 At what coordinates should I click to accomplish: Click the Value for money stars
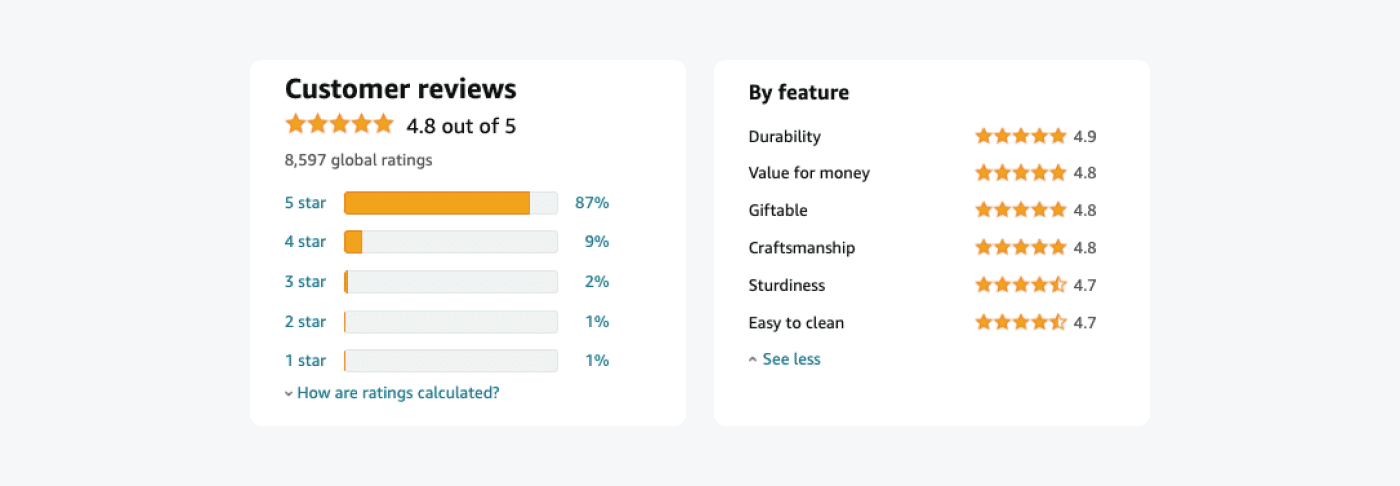pos(1021,173)
